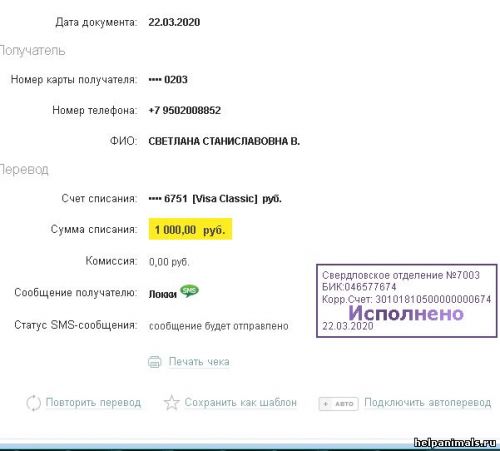Screen dimensions: 500x451
Task: Click the document date 22.03.2020
Action: (x=174, y=22)
